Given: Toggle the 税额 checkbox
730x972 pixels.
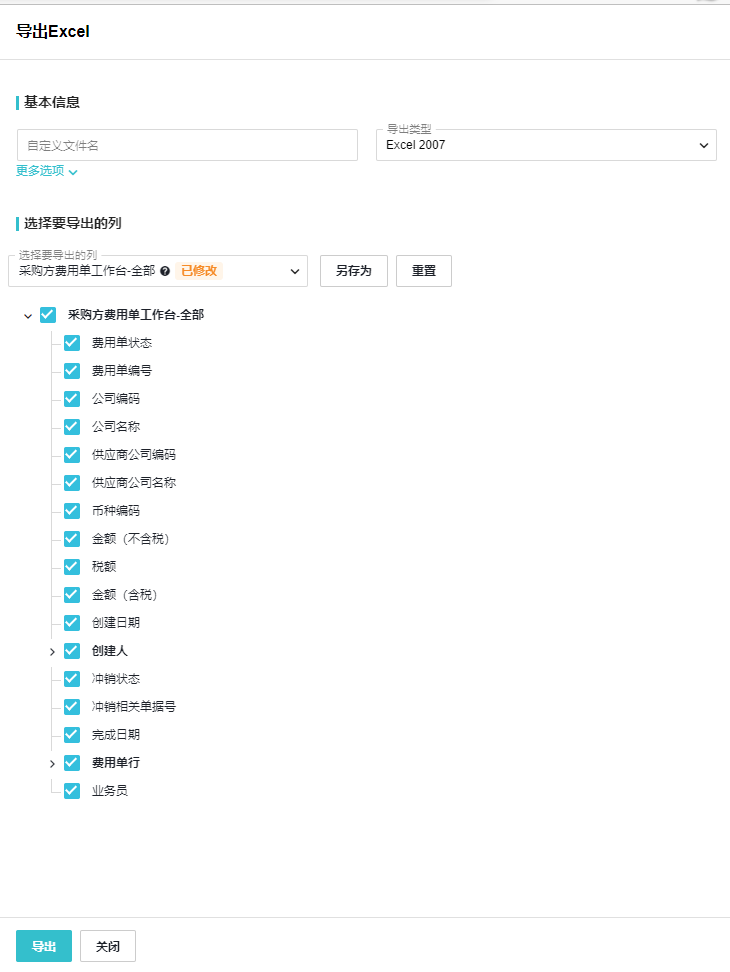Looking at the screenshot, I should click(72, 567).
